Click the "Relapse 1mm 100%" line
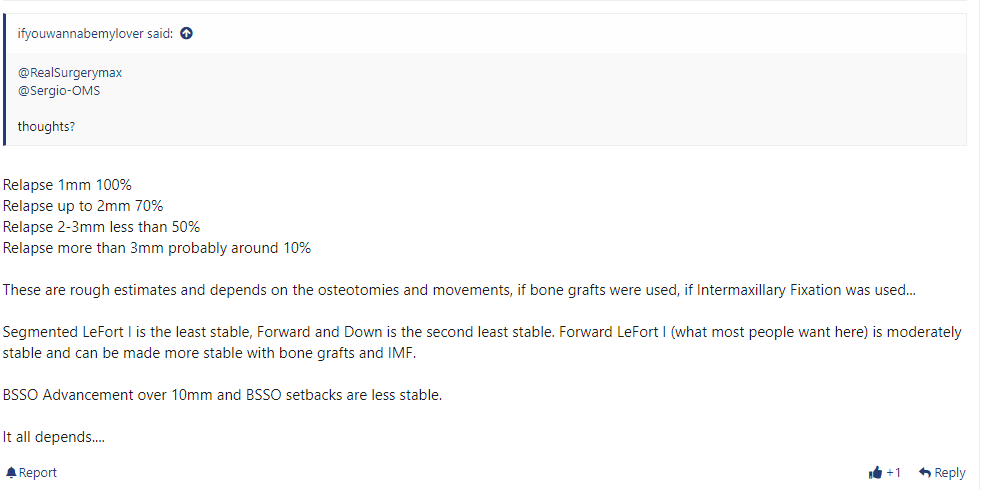Viewport: 984px width, 490px height. (67, 185)
